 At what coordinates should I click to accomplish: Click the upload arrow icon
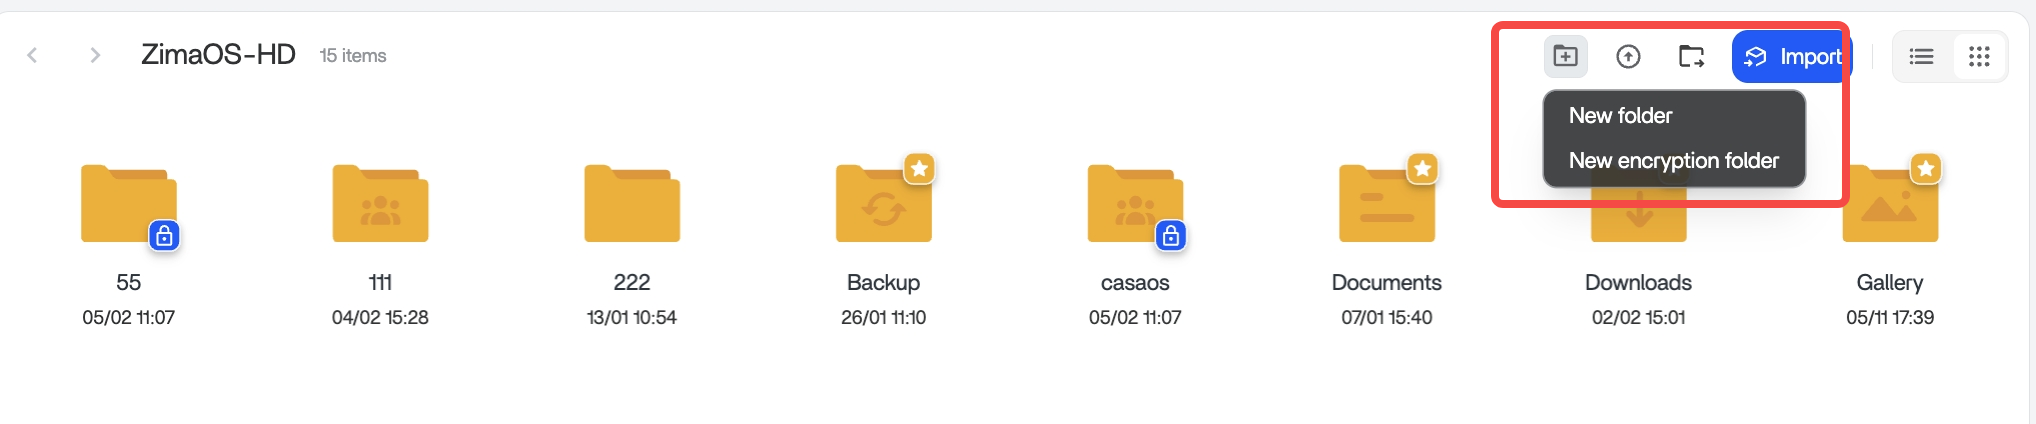[x=1628, y=57]
